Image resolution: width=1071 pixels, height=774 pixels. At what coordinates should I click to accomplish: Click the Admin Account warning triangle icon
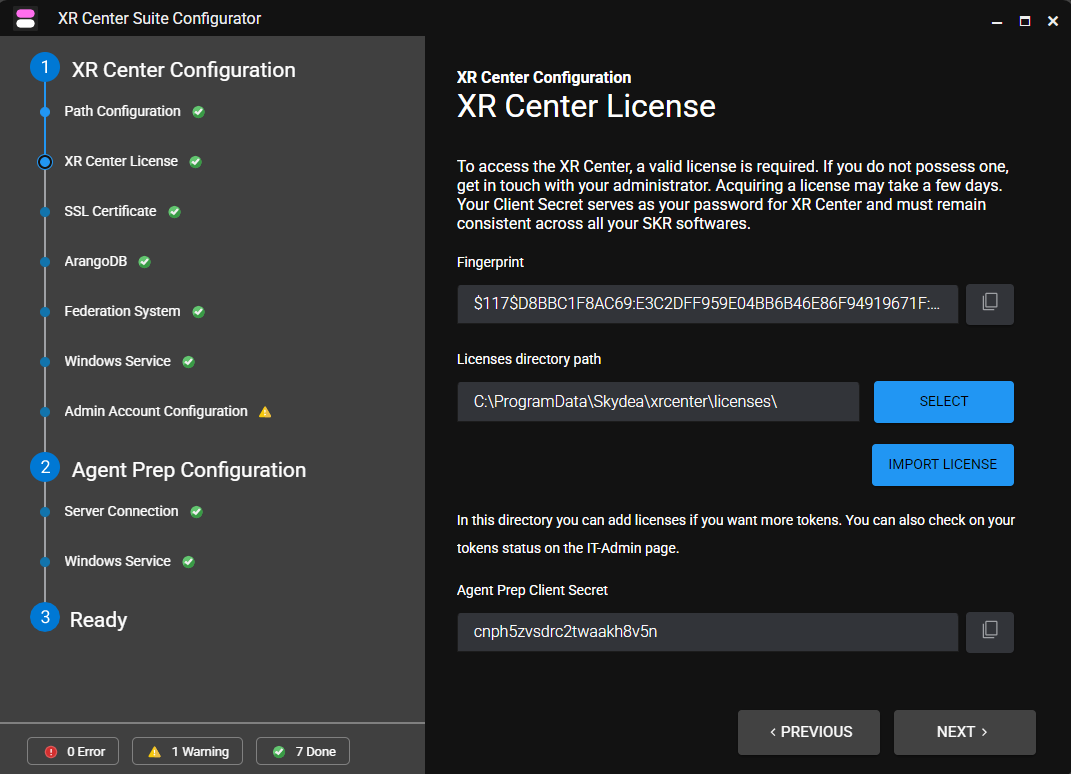click(x=265, y=412)
